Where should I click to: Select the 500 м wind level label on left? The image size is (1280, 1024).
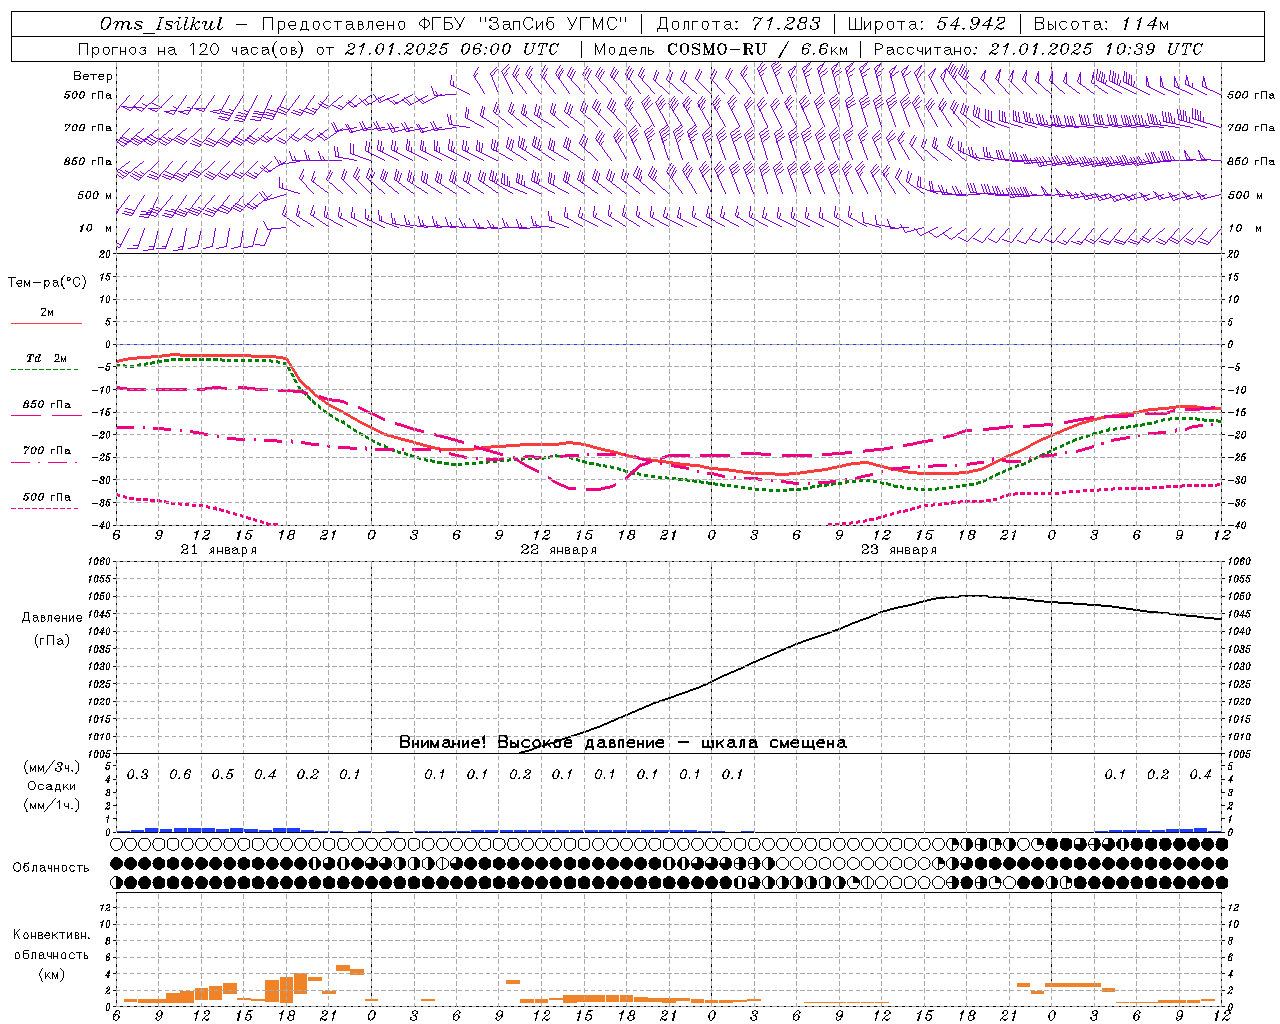[95, 195]
